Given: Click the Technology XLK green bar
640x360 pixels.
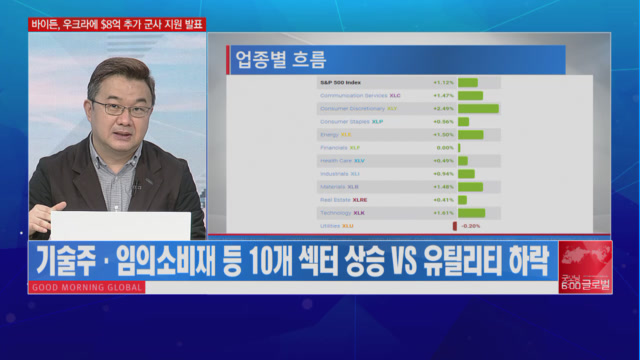Looking at the screenshot, I should tap(471, 213).
